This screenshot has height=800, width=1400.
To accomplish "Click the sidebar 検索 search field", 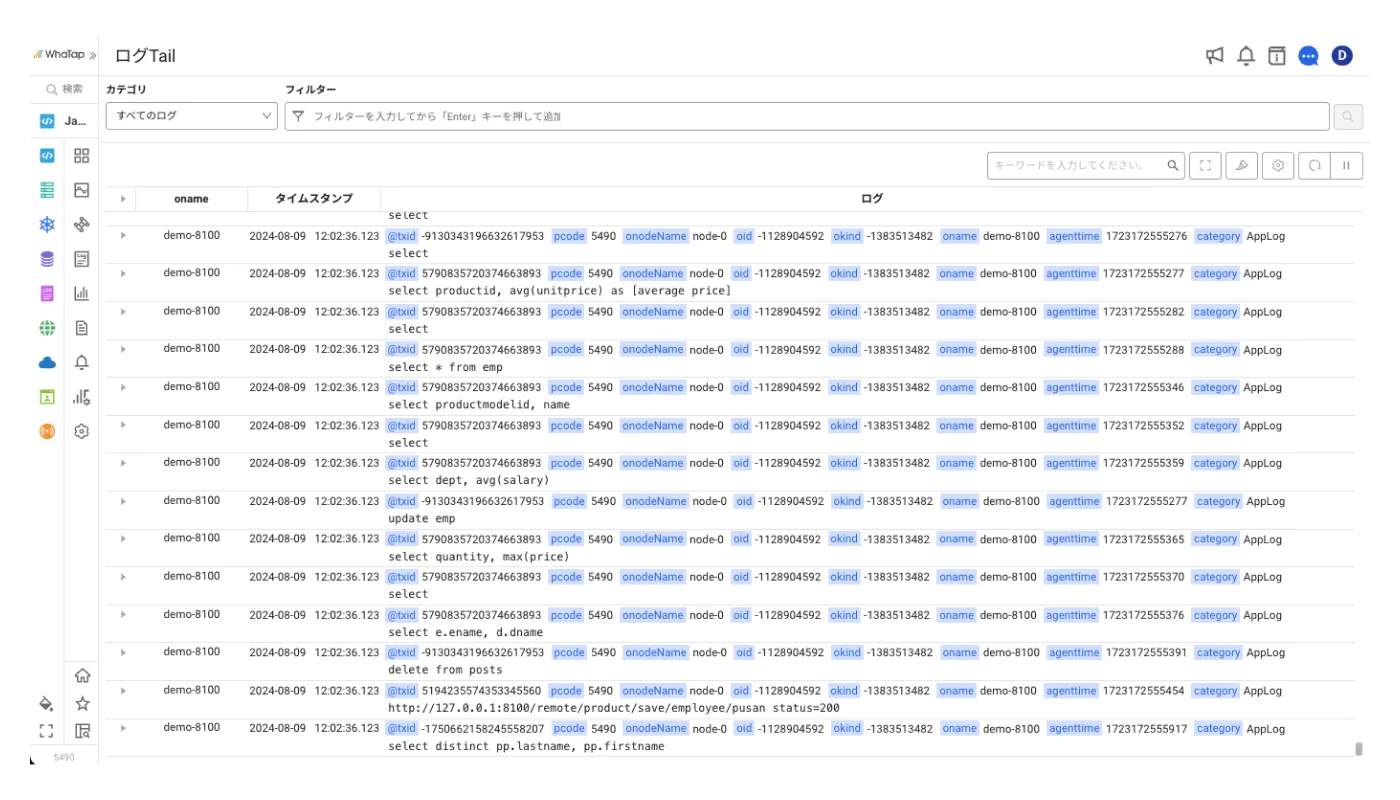I will click(x=65, y=89).
